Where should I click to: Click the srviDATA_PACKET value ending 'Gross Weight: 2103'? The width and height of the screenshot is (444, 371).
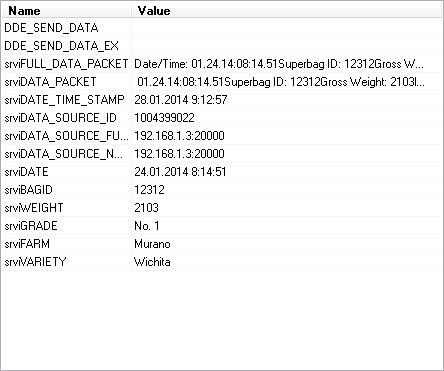coord(281,82)
